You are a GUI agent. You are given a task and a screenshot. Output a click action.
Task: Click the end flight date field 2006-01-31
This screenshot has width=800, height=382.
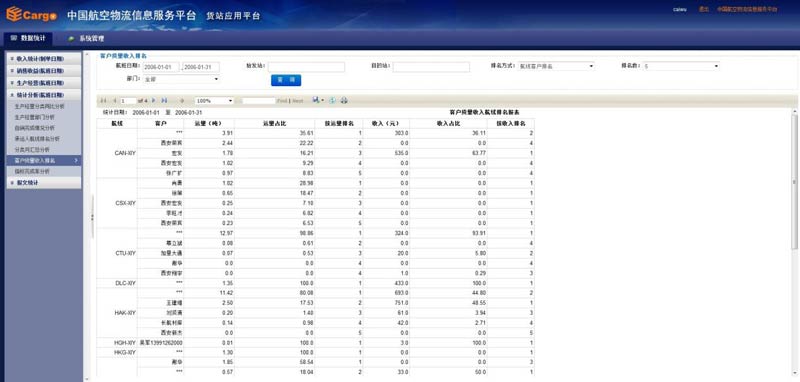[201, 67]
